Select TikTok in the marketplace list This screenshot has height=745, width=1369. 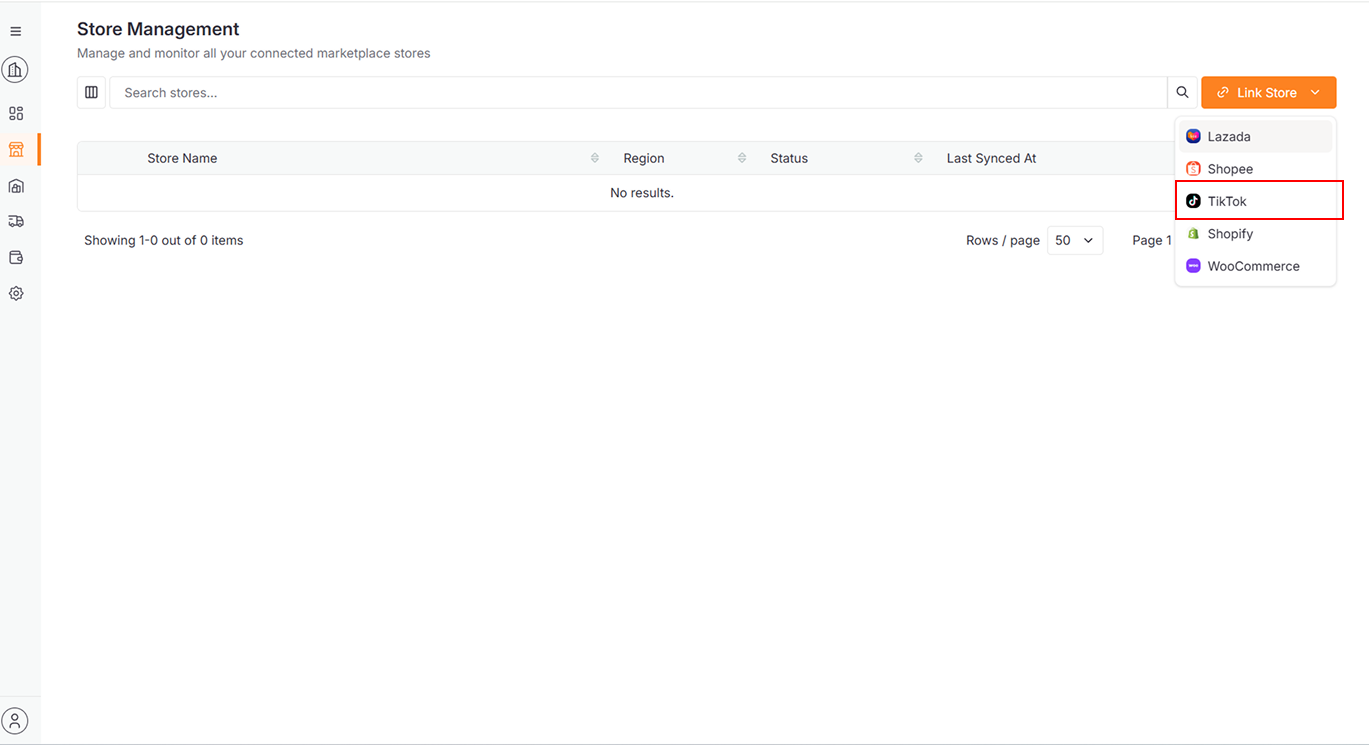1227,201
